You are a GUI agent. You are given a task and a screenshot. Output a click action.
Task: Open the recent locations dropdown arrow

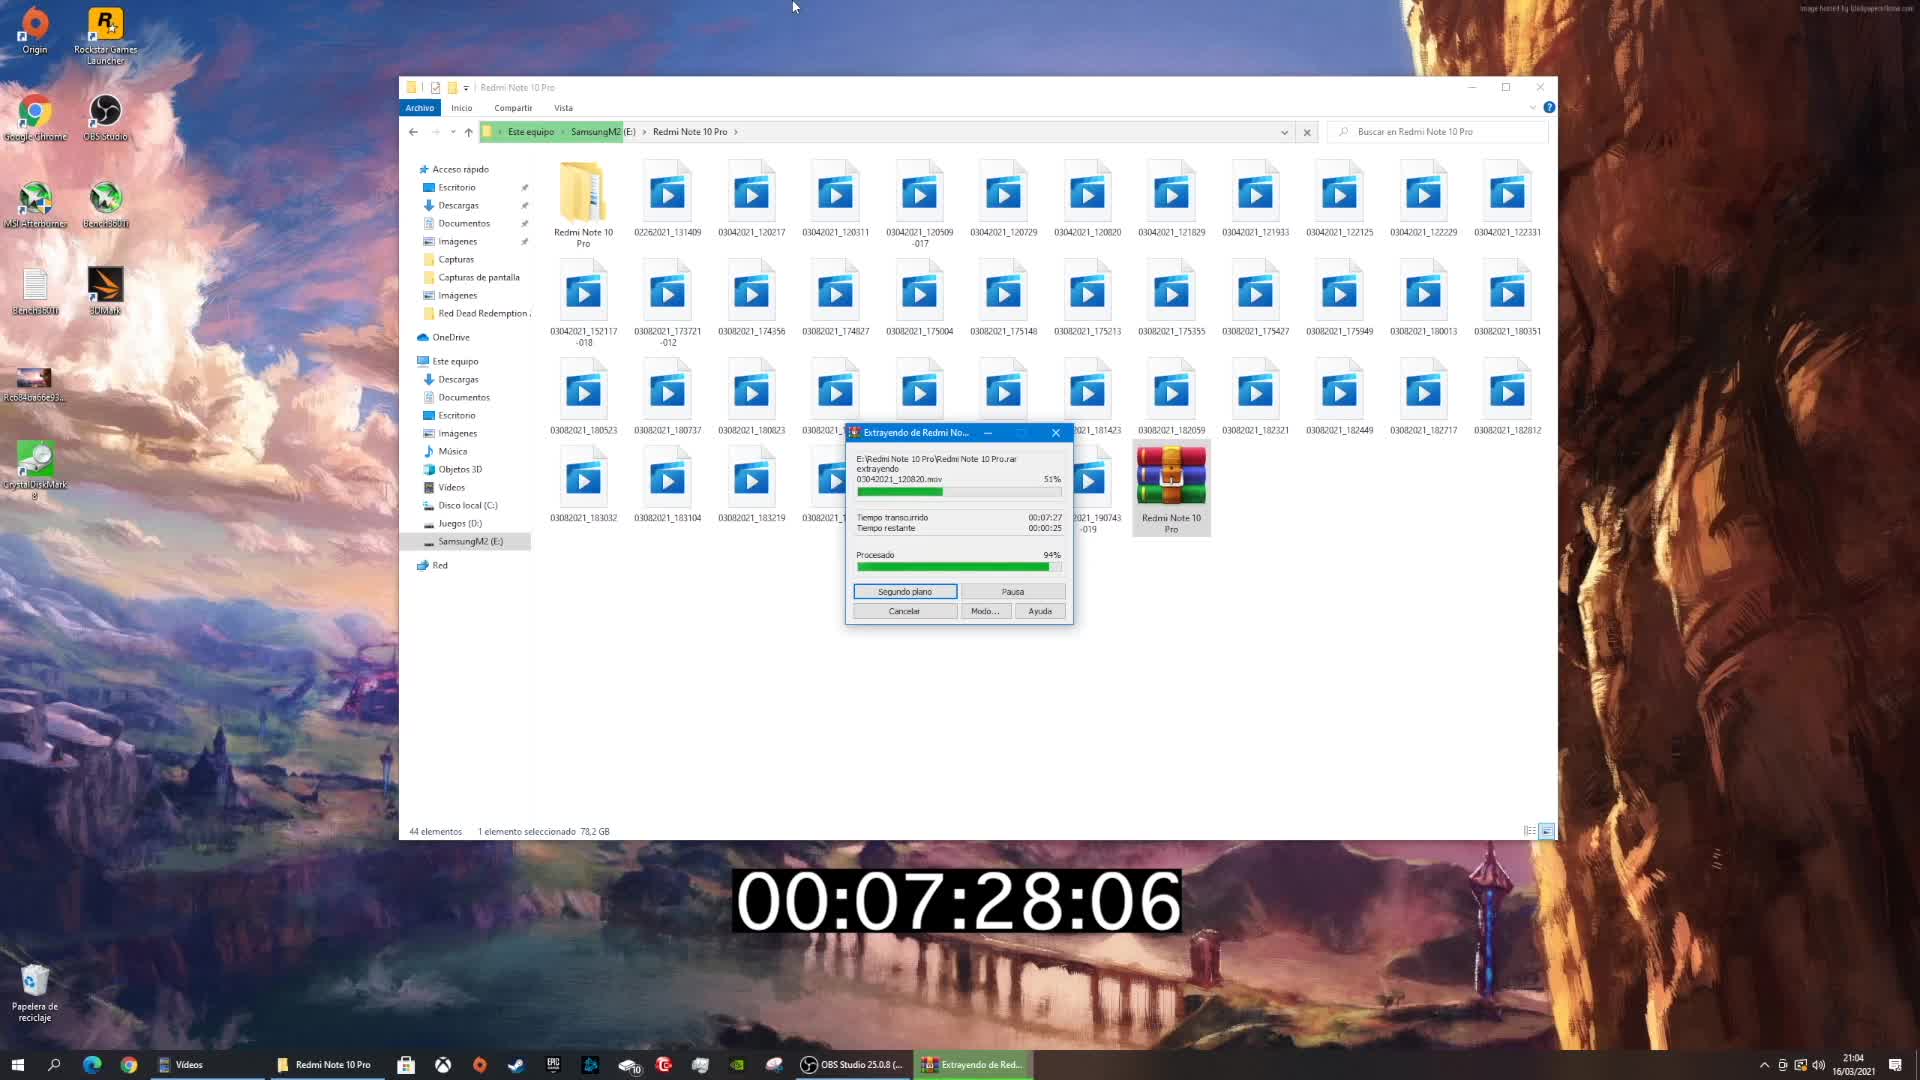452,132
